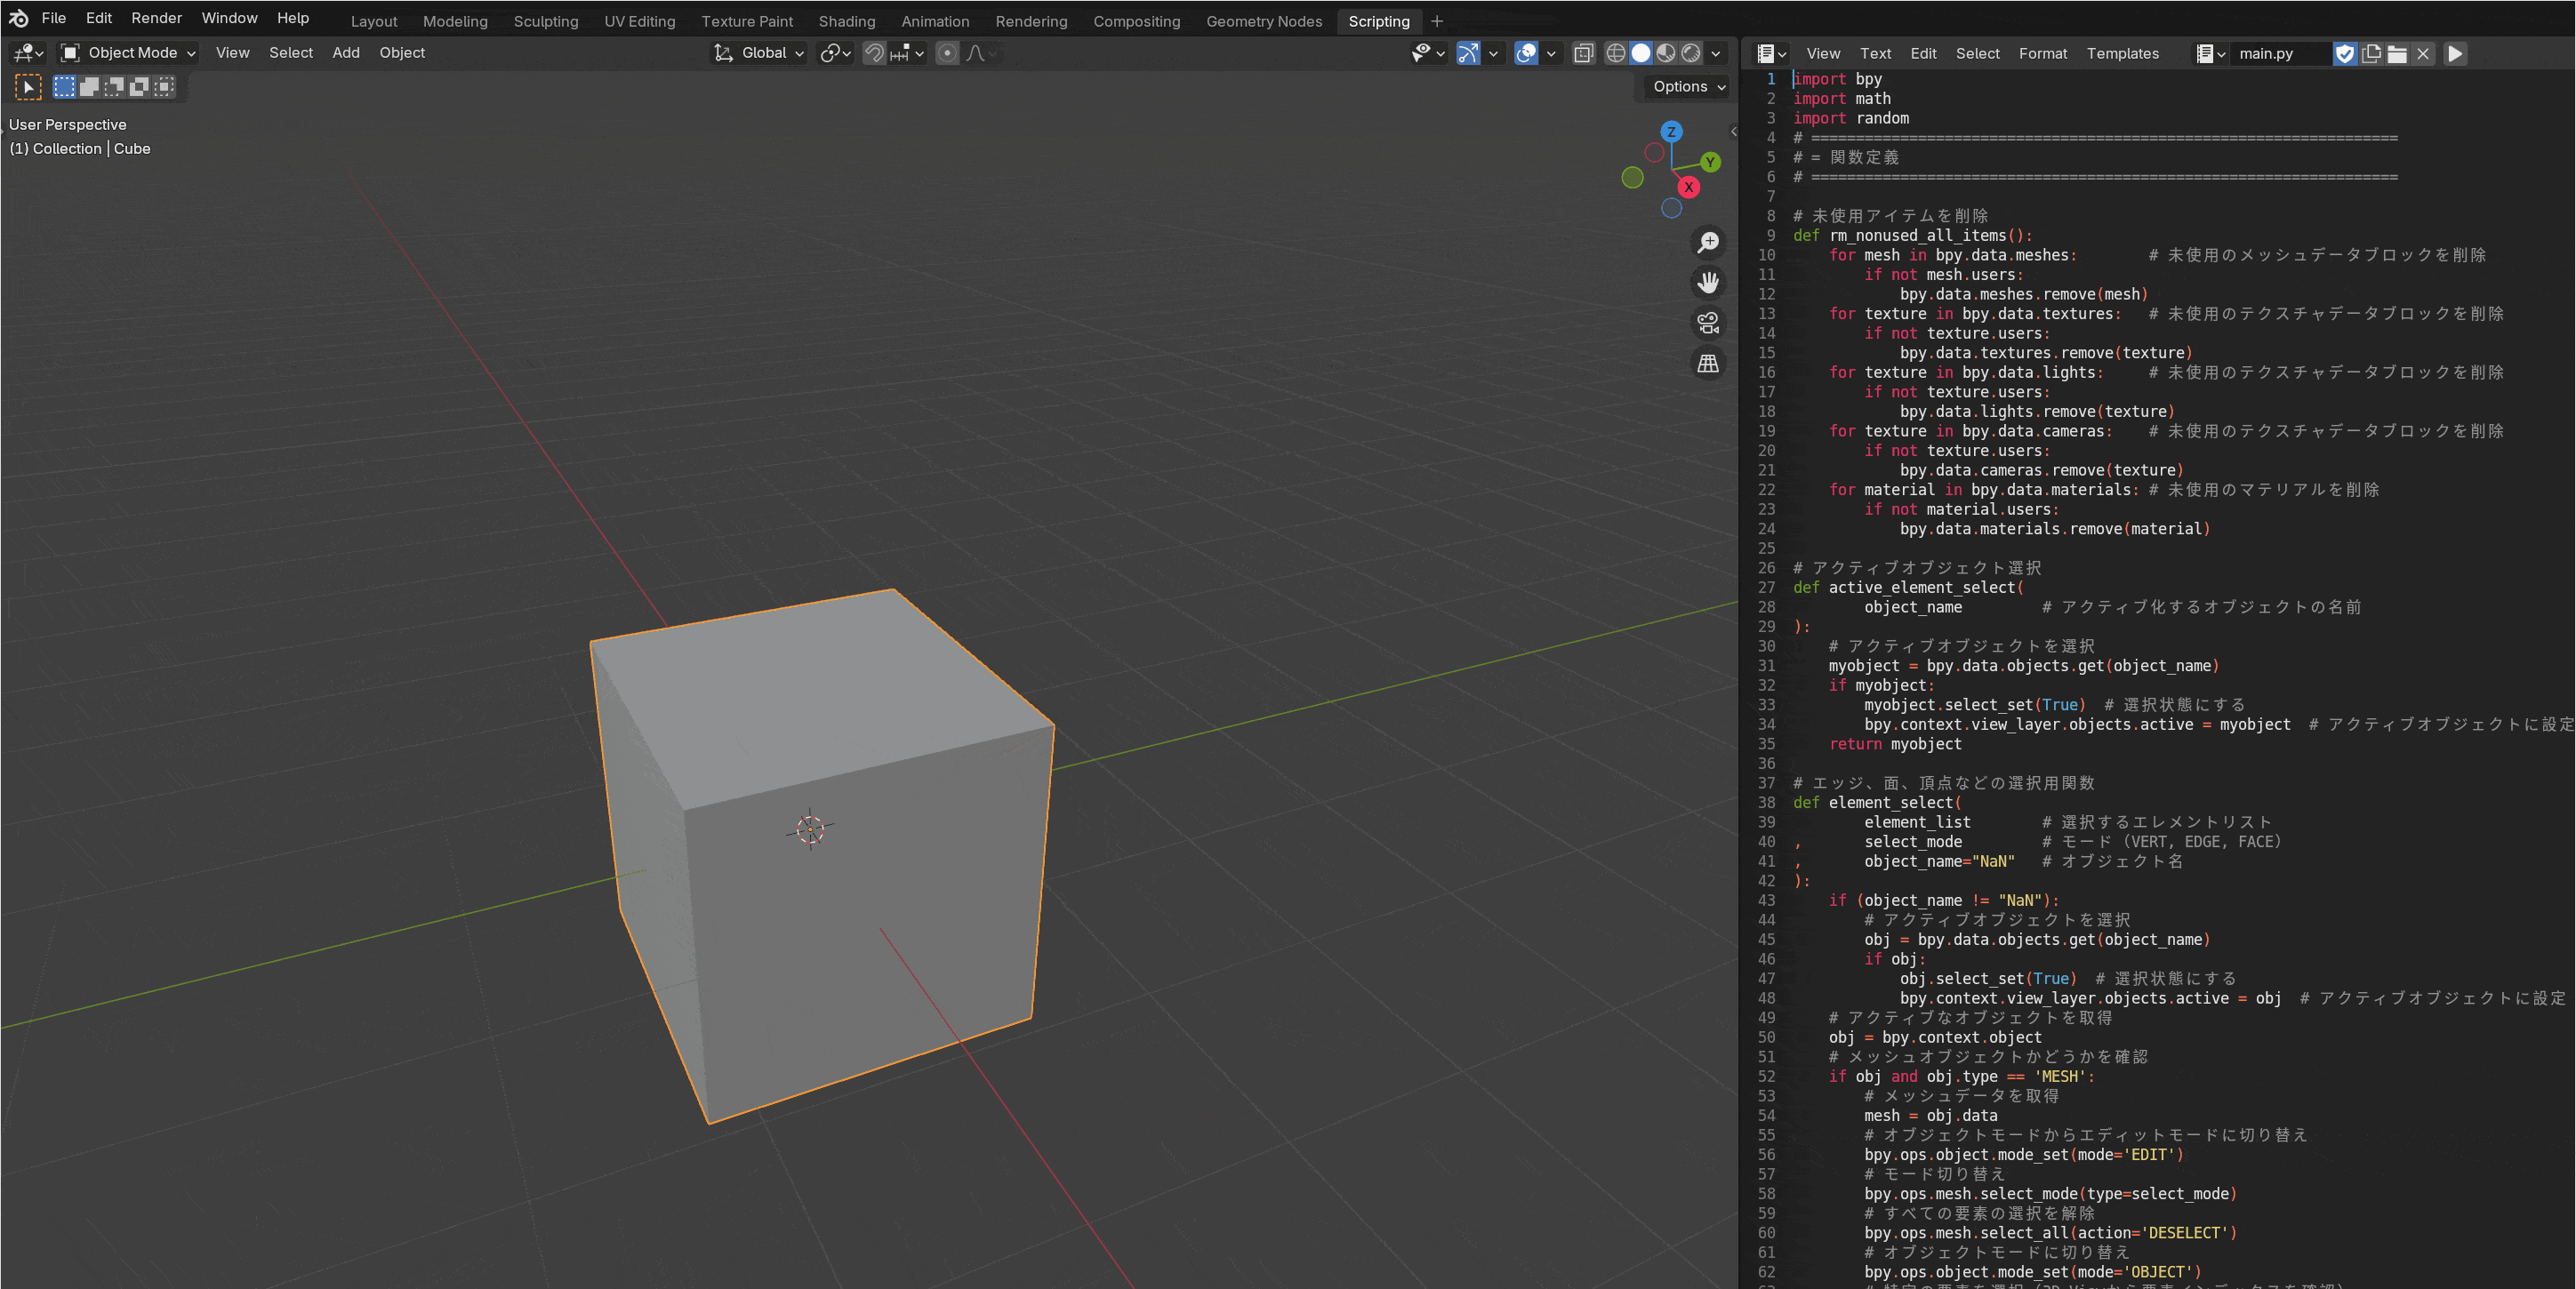The image size is (2576, 1289).
Task: Open gizmo options dropdown arrow
Action: click(x=1493, y=53)
